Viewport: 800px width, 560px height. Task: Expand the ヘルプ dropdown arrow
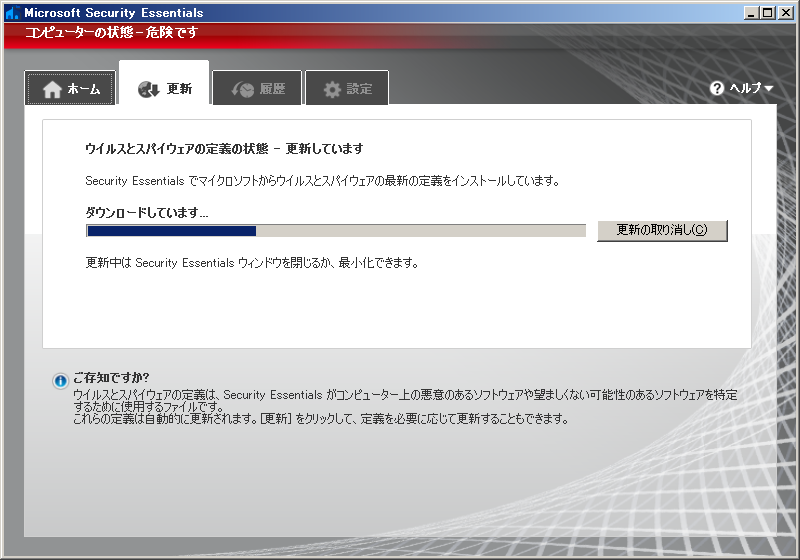[769, 88]
